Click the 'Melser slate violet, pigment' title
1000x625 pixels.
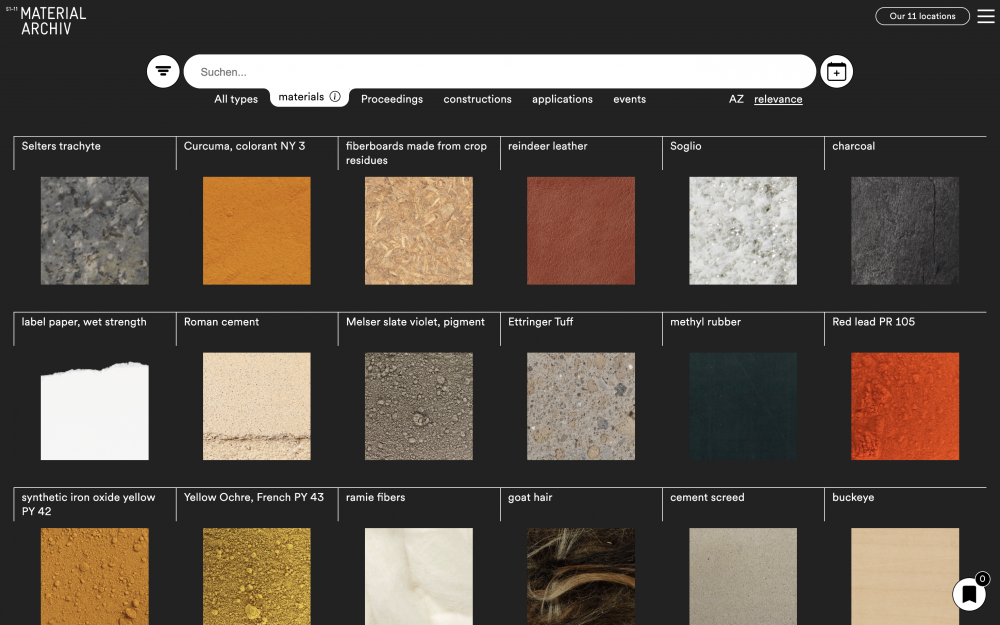pos(415,322)
